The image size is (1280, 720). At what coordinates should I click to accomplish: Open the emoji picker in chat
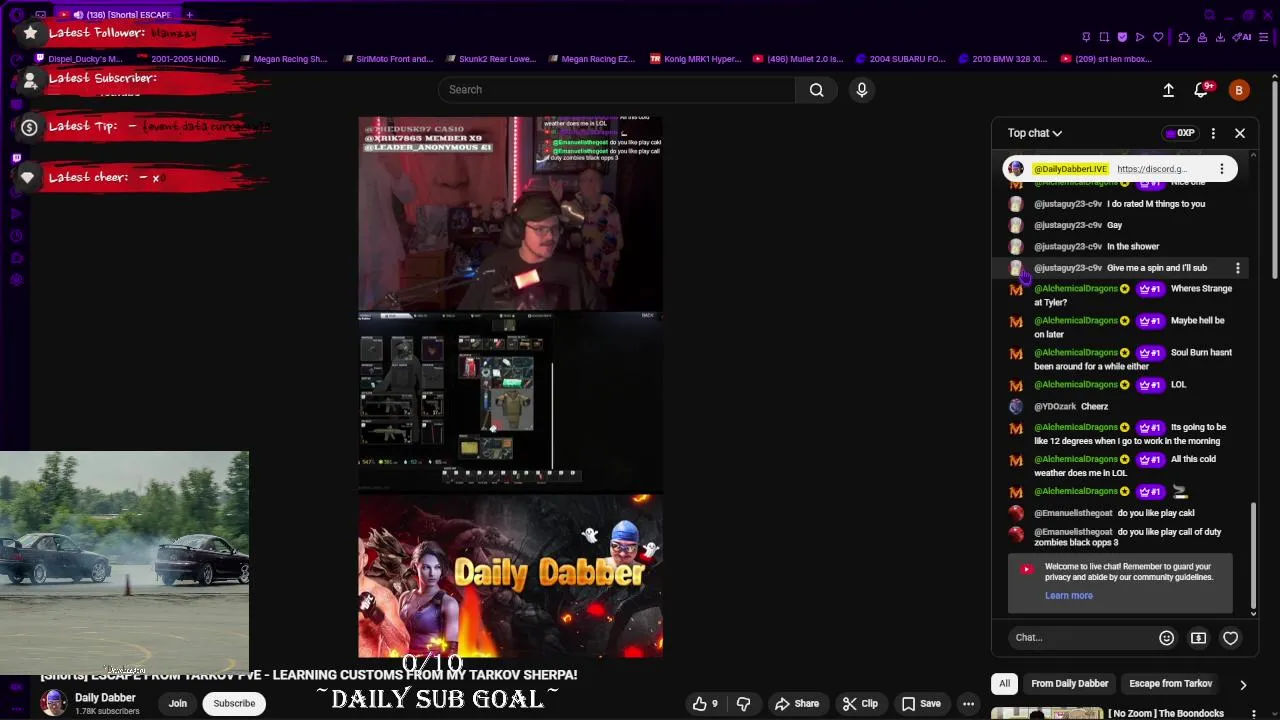(1166, 638)
